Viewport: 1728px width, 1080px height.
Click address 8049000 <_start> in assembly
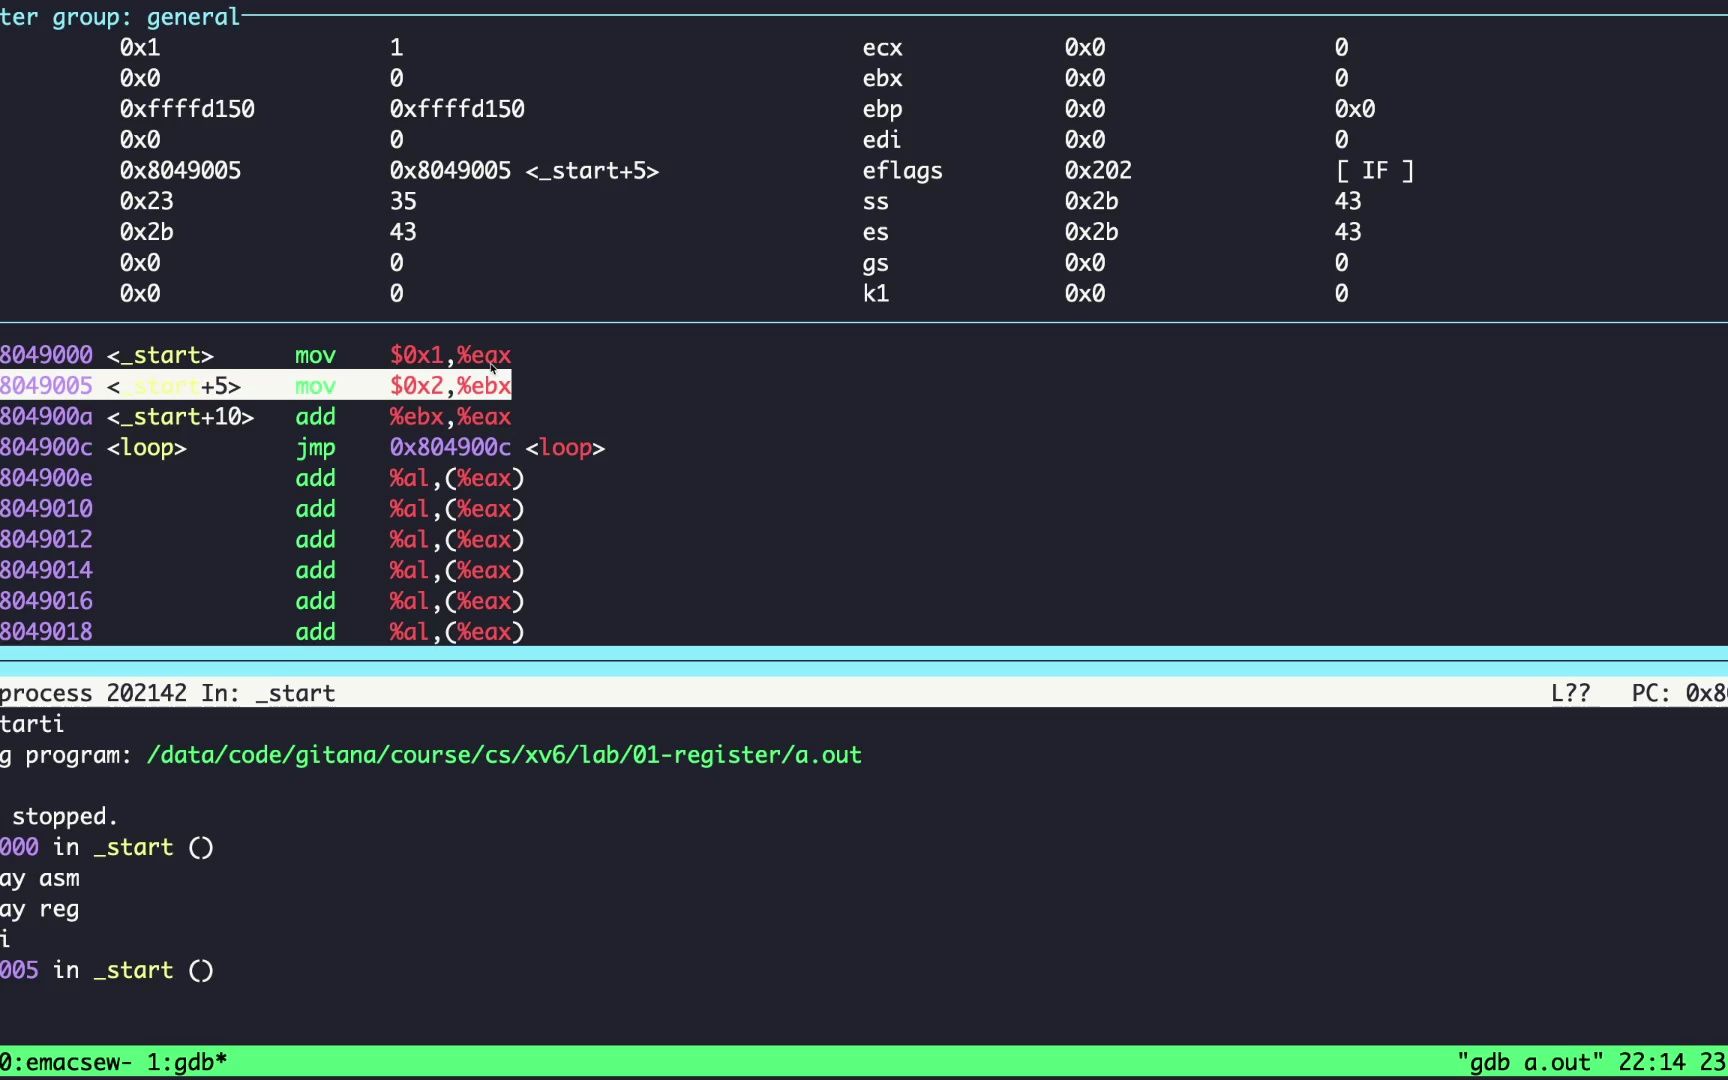106,356
